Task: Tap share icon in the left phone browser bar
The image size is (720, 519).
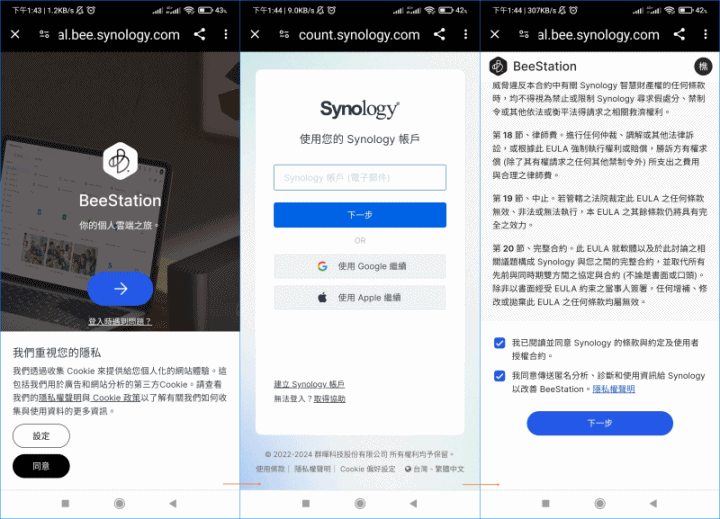Action: tap(199, 34)
